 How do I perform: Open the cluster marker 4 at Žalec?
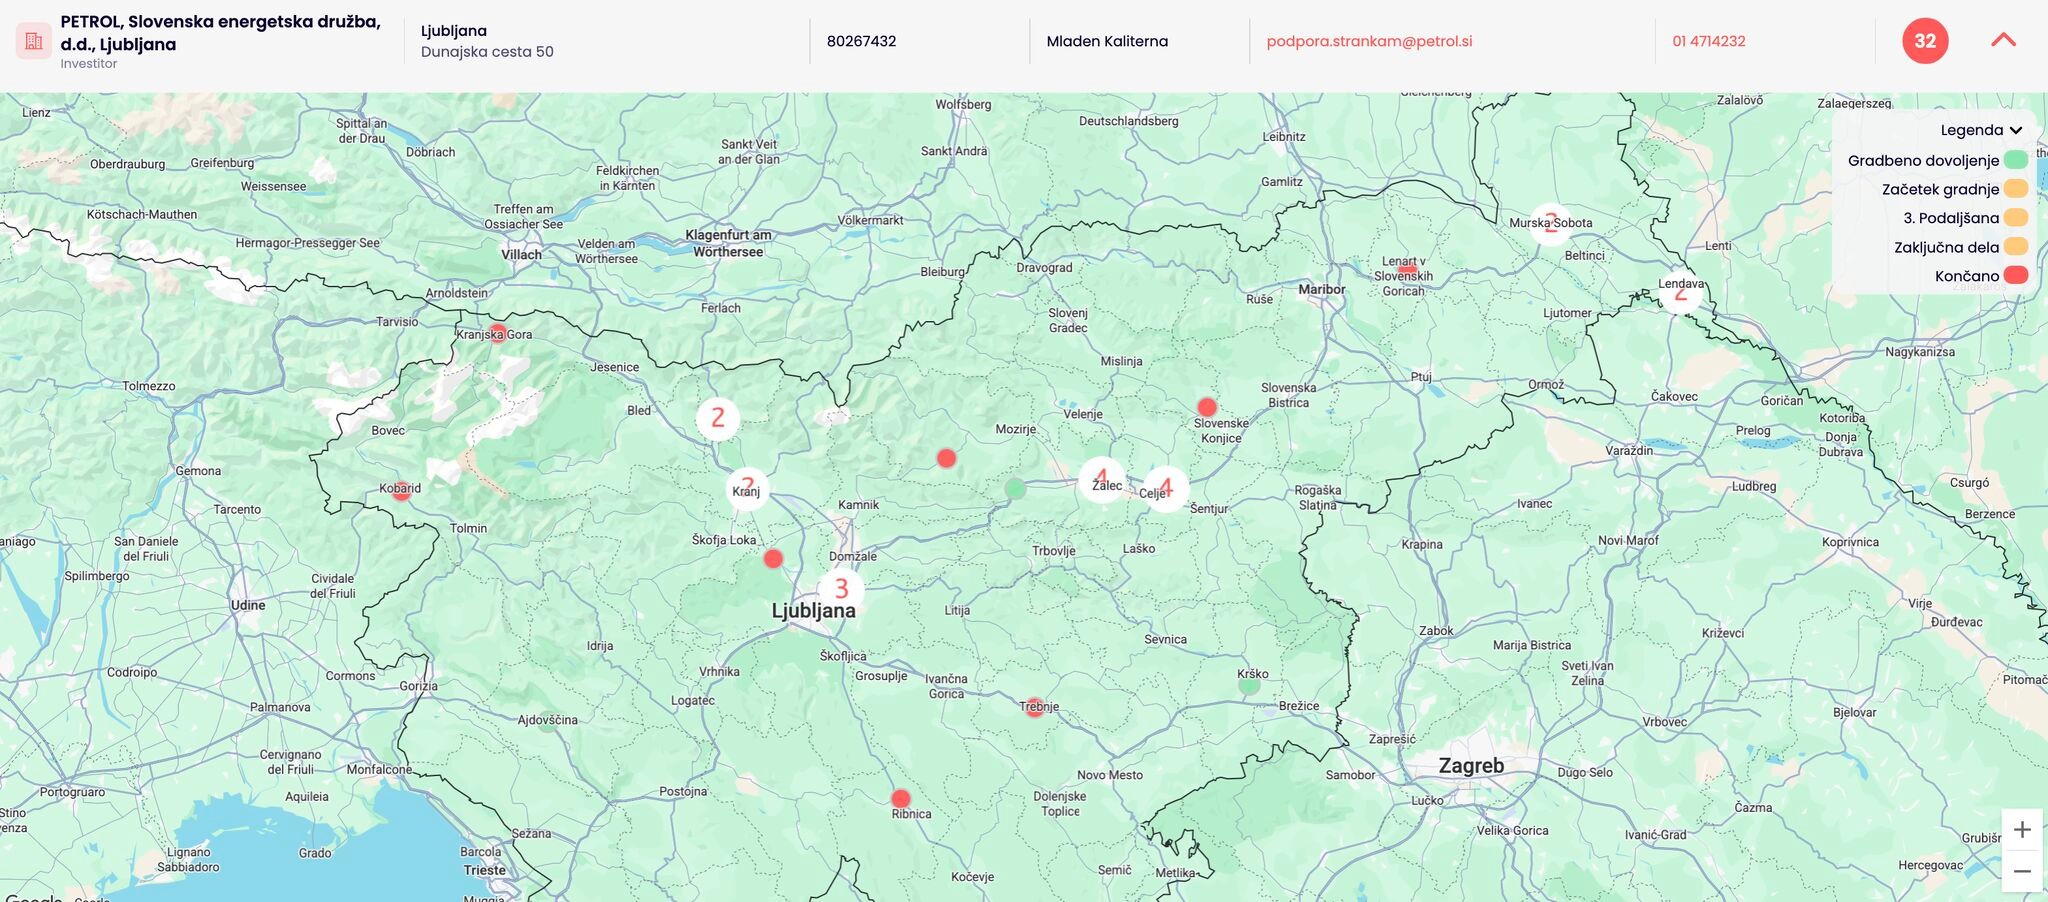pos(1102,480)
